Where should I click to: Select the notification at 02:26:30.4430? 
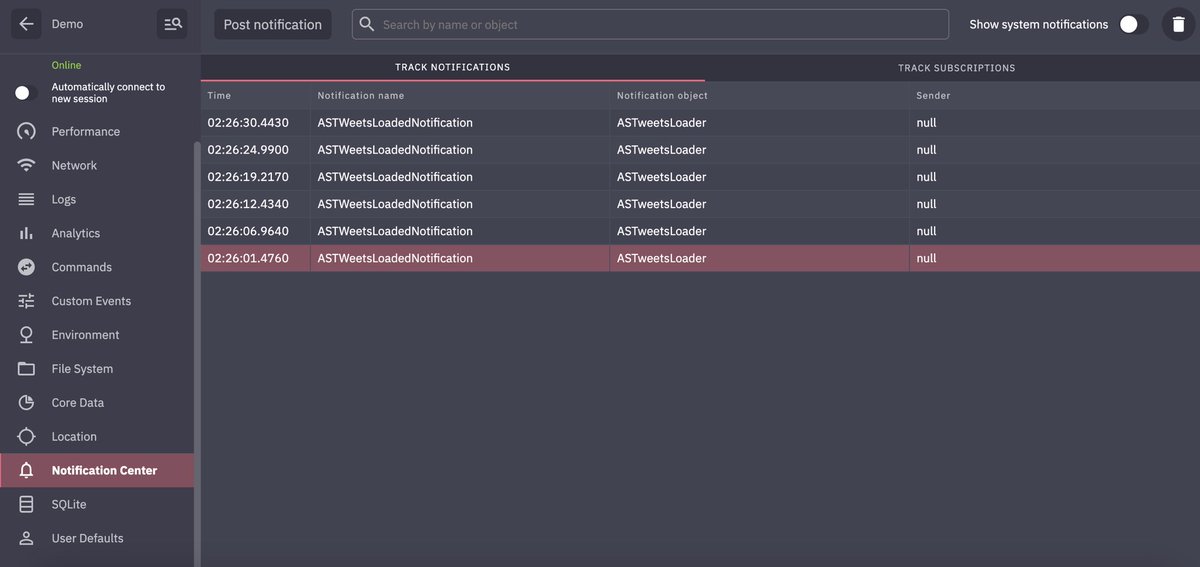coord(700,123)
